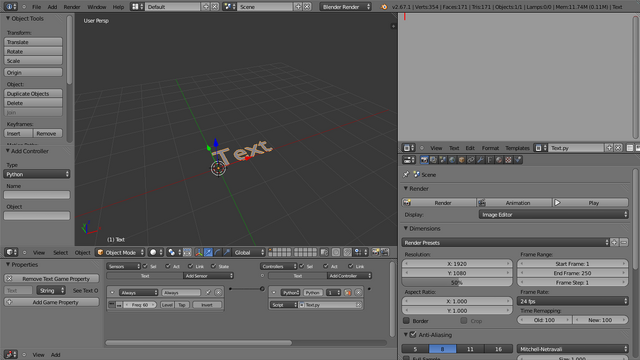The image size is (640, 360).
Task: Toggle Sensors State checkbox
Action: 213,266
